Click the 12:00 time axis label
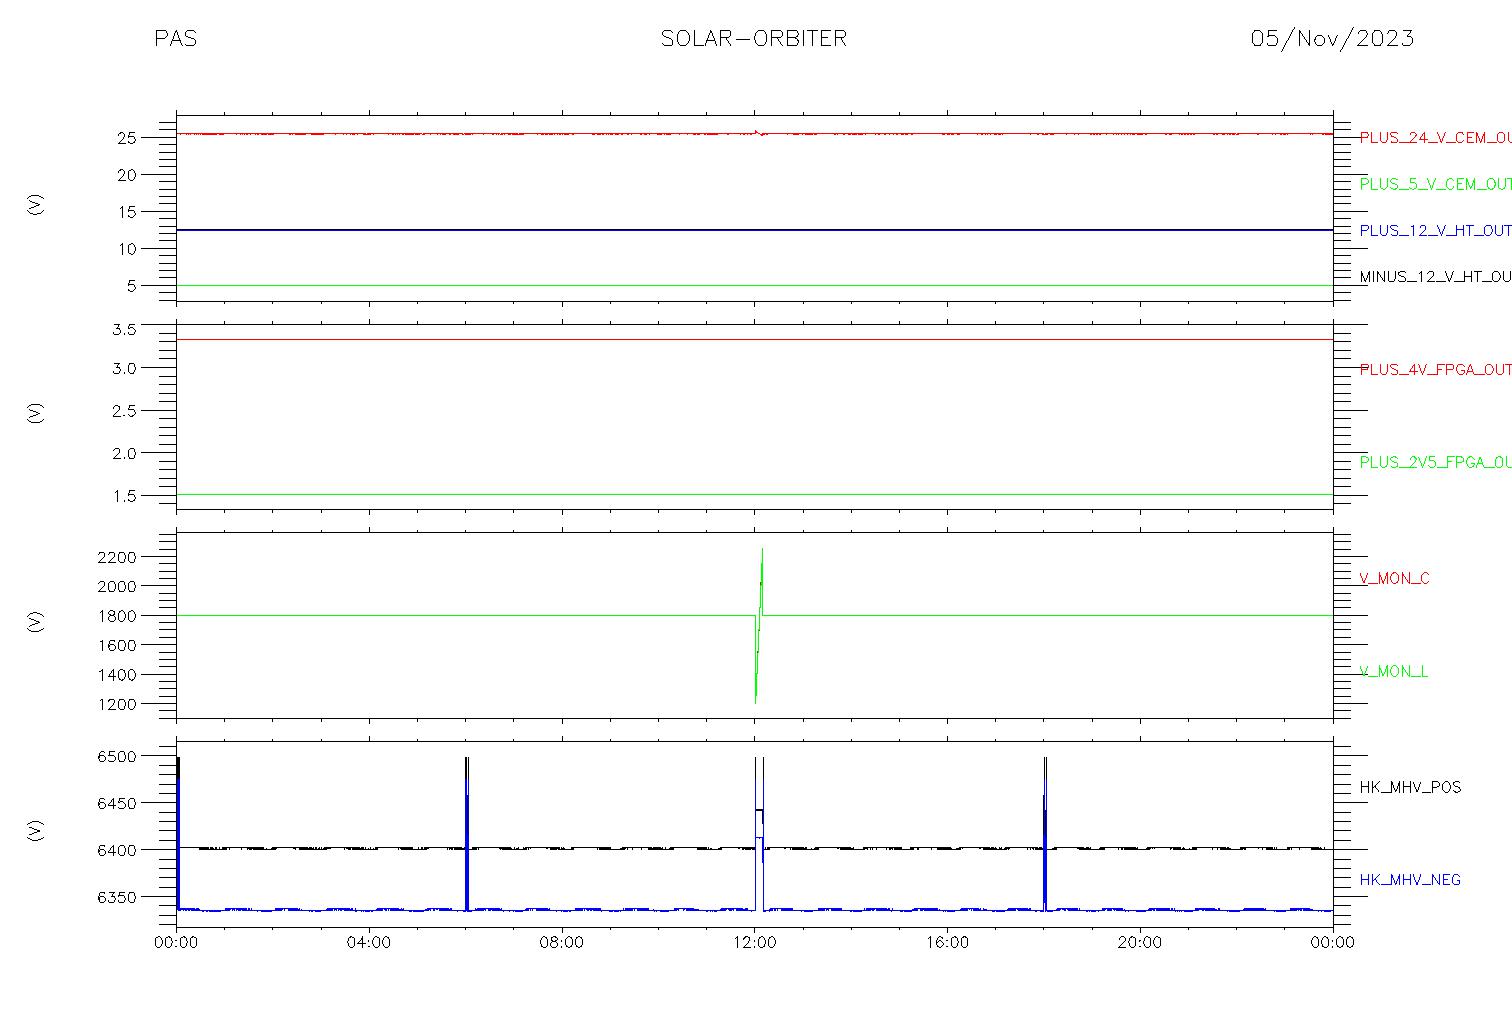Viewport: 1512px width, 1020px height. click(x=754, y=943)
